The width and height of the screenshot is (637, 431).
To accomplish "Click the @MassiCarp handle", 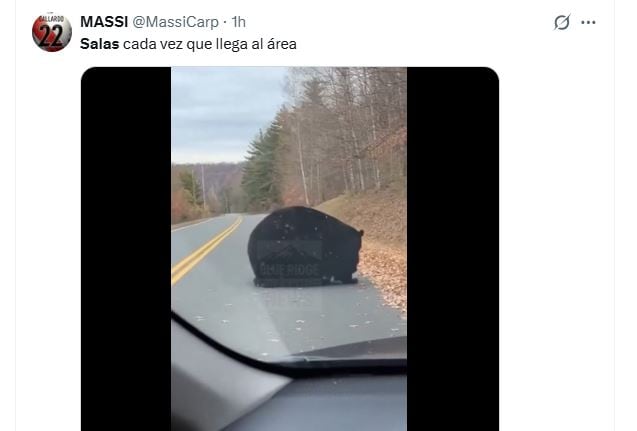I will 176,22.
